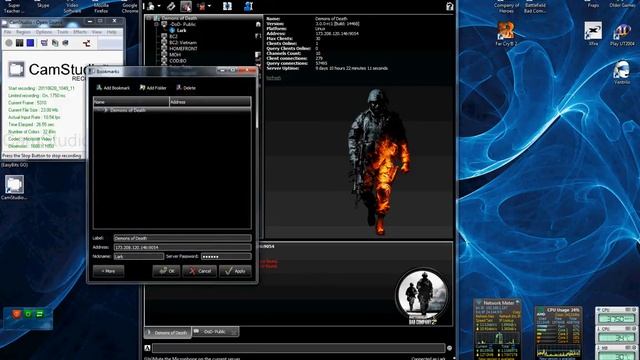Click the channel subscription toolbar icon

227,6
